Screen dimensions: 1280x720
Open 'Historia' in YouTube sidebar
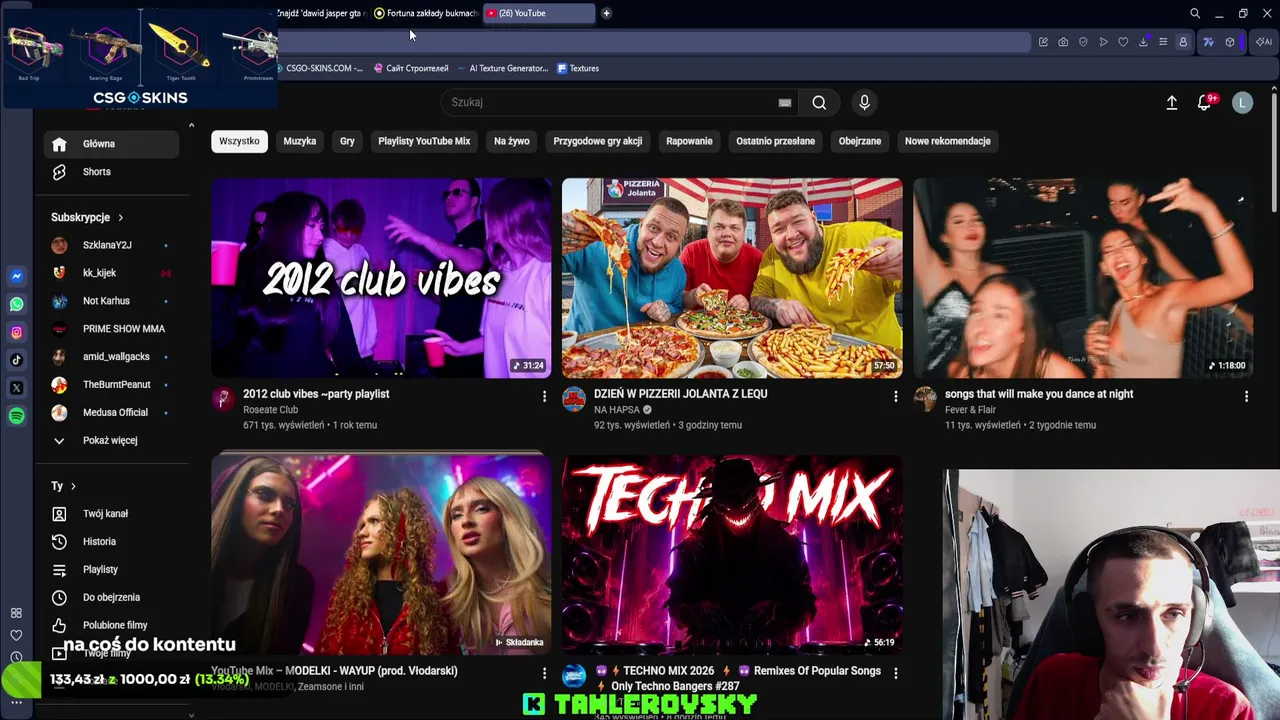pyautogui.click(x=111, y=541)
